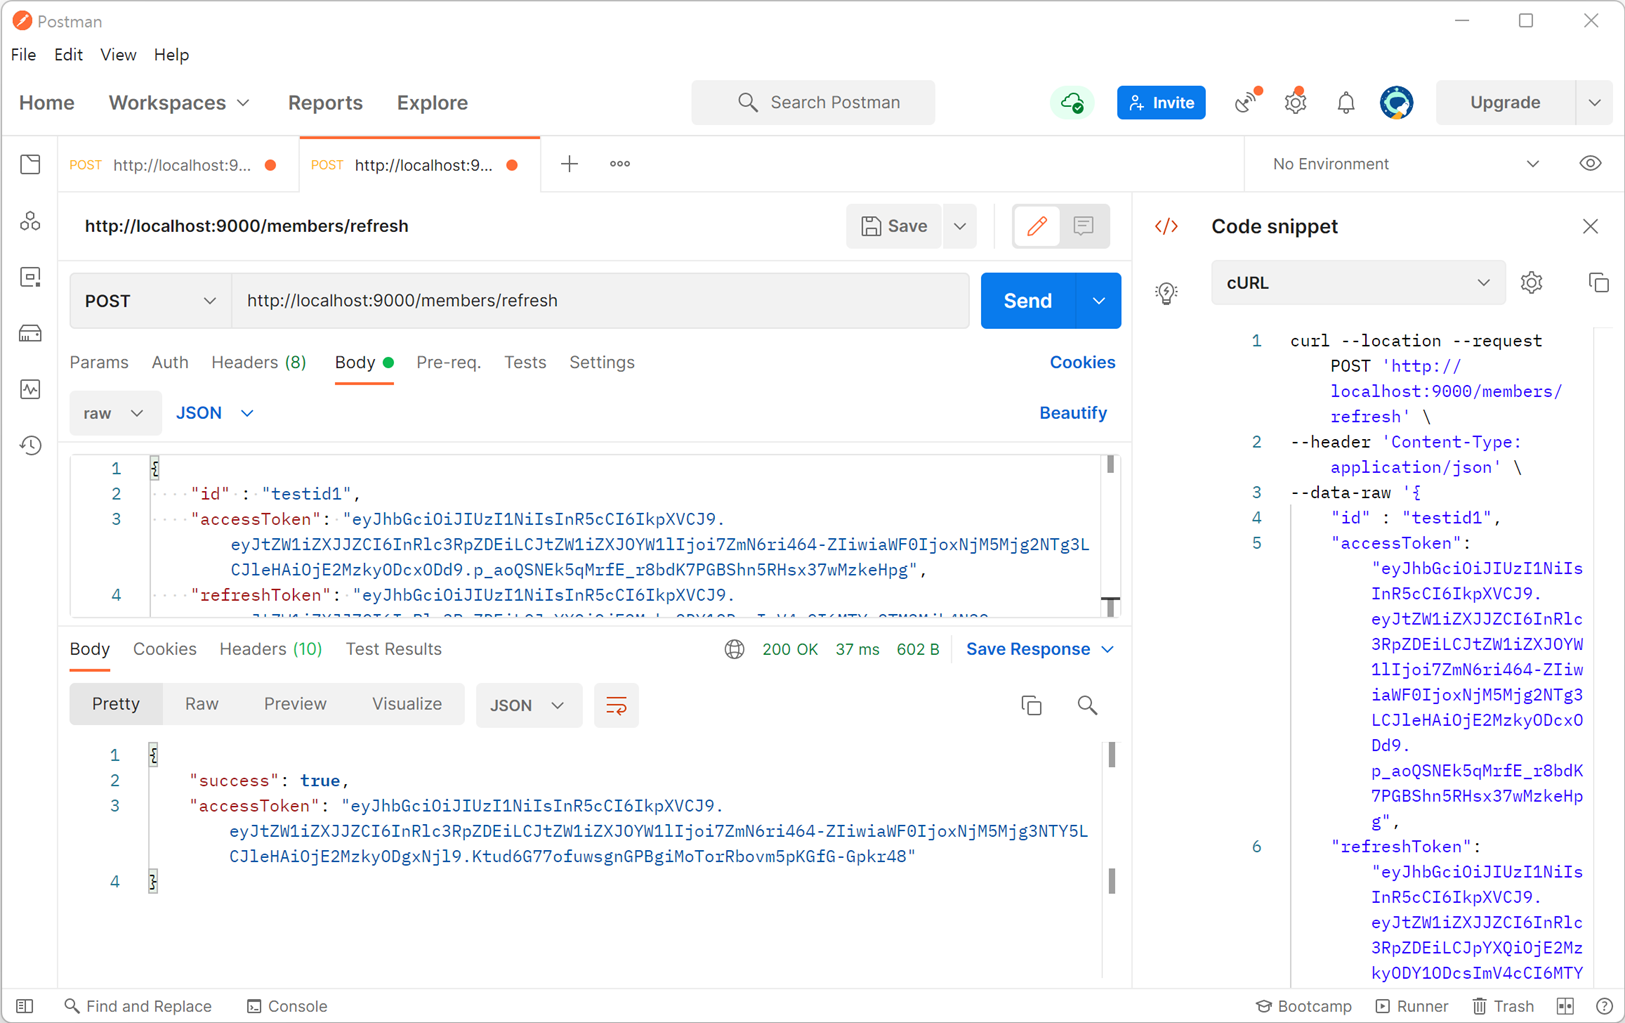
Task: Open APIs sidebar icon
Action: 30,221
